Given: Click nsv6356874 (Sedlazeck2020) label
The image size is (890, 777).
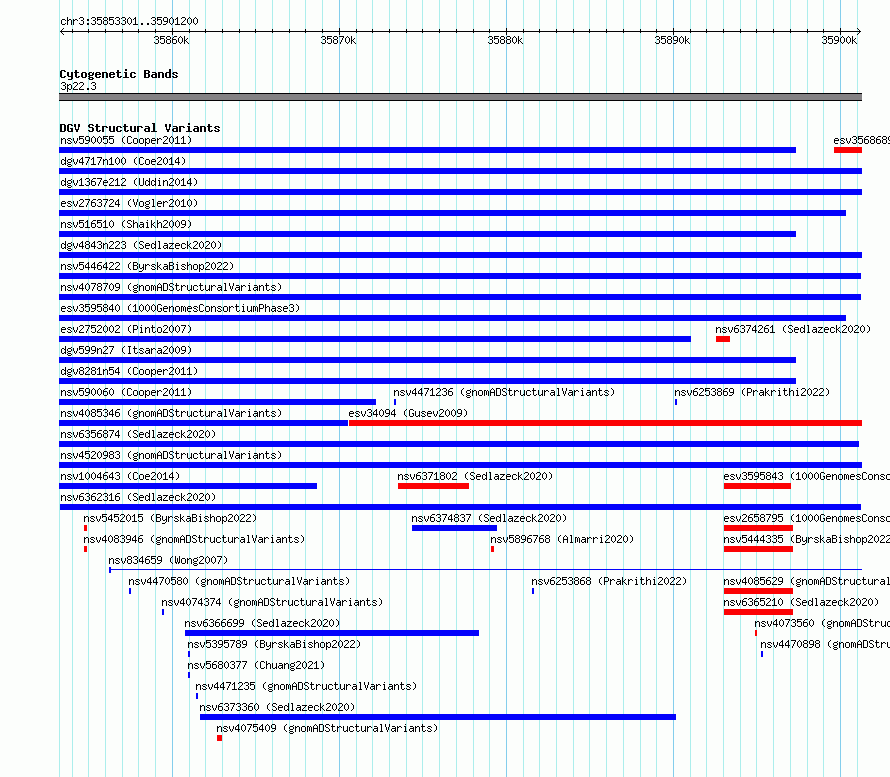Looking at the screenshot, I should pos(138,434).
